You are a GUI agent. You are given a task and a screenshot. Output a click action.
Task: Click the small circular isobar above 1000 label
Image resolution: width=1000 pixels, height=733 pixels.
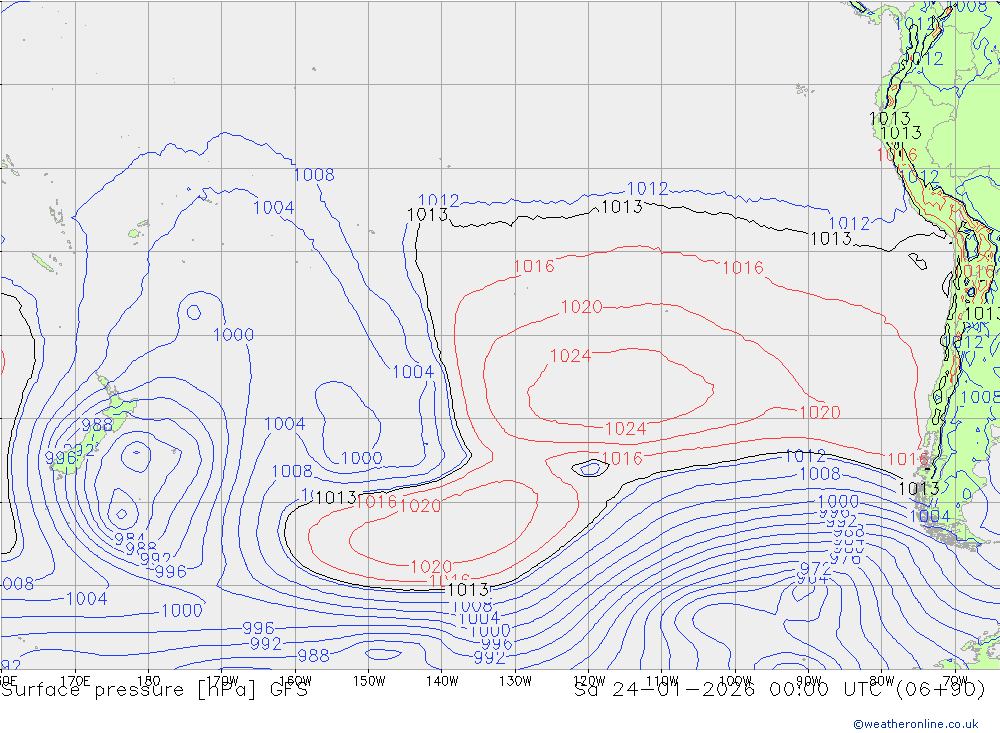[x=193, y=312]
